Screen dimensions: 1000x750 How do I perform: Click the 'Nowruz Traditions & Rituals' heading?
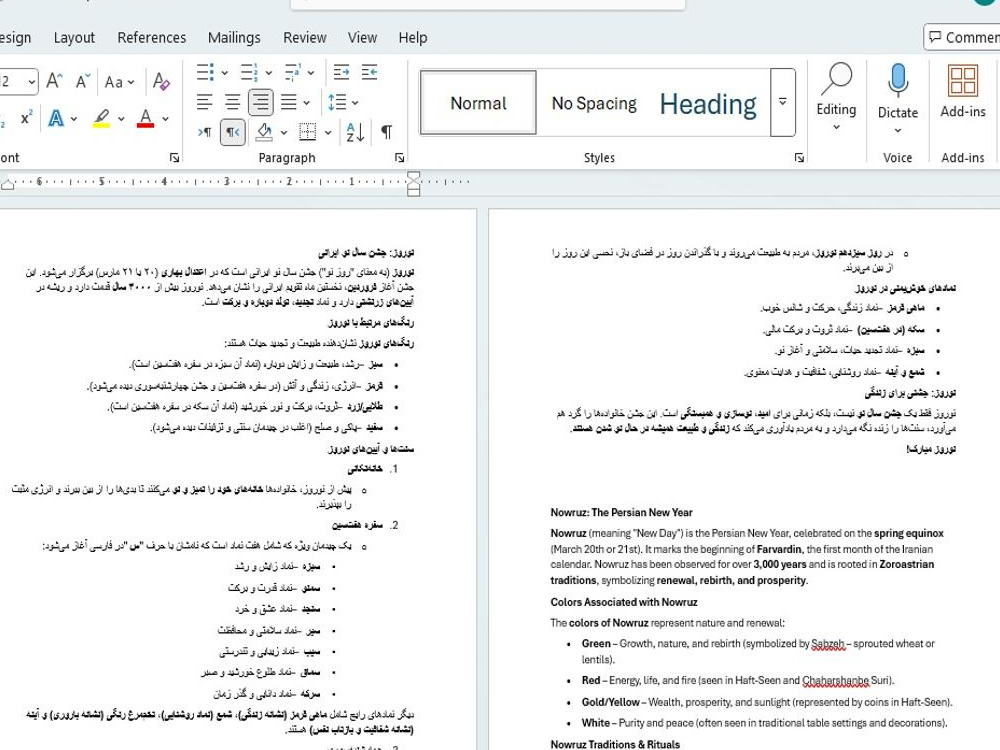pos(615,744)
